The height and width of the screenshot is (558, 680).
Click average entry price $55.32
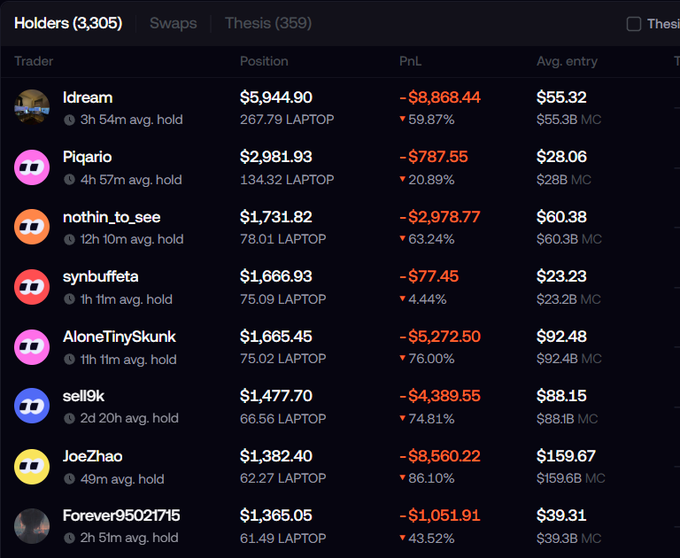coord(562,98)
